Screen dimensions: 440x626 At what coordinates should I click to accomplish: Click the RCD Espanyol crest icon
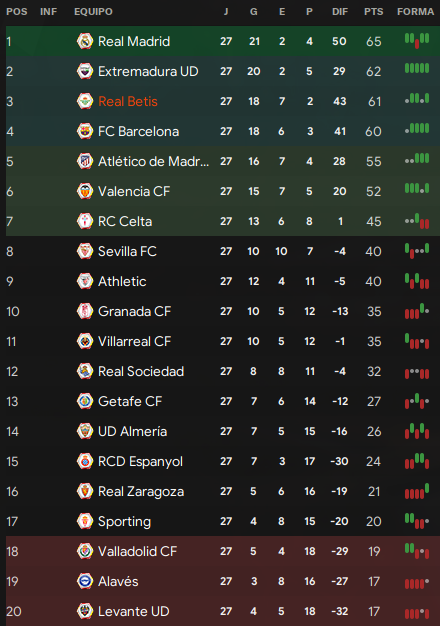point(85,461)
